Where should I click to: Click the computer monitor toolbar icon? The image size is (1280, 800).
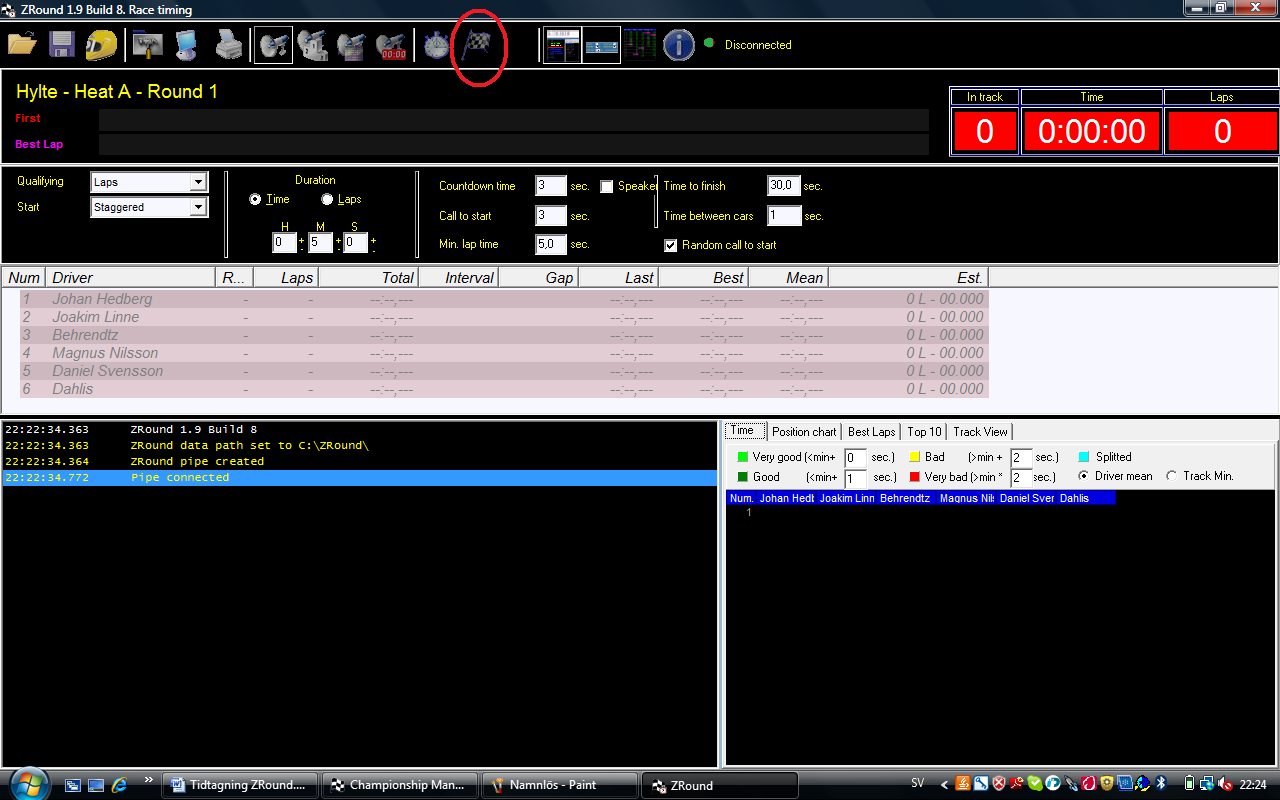[x=187, y=45]
